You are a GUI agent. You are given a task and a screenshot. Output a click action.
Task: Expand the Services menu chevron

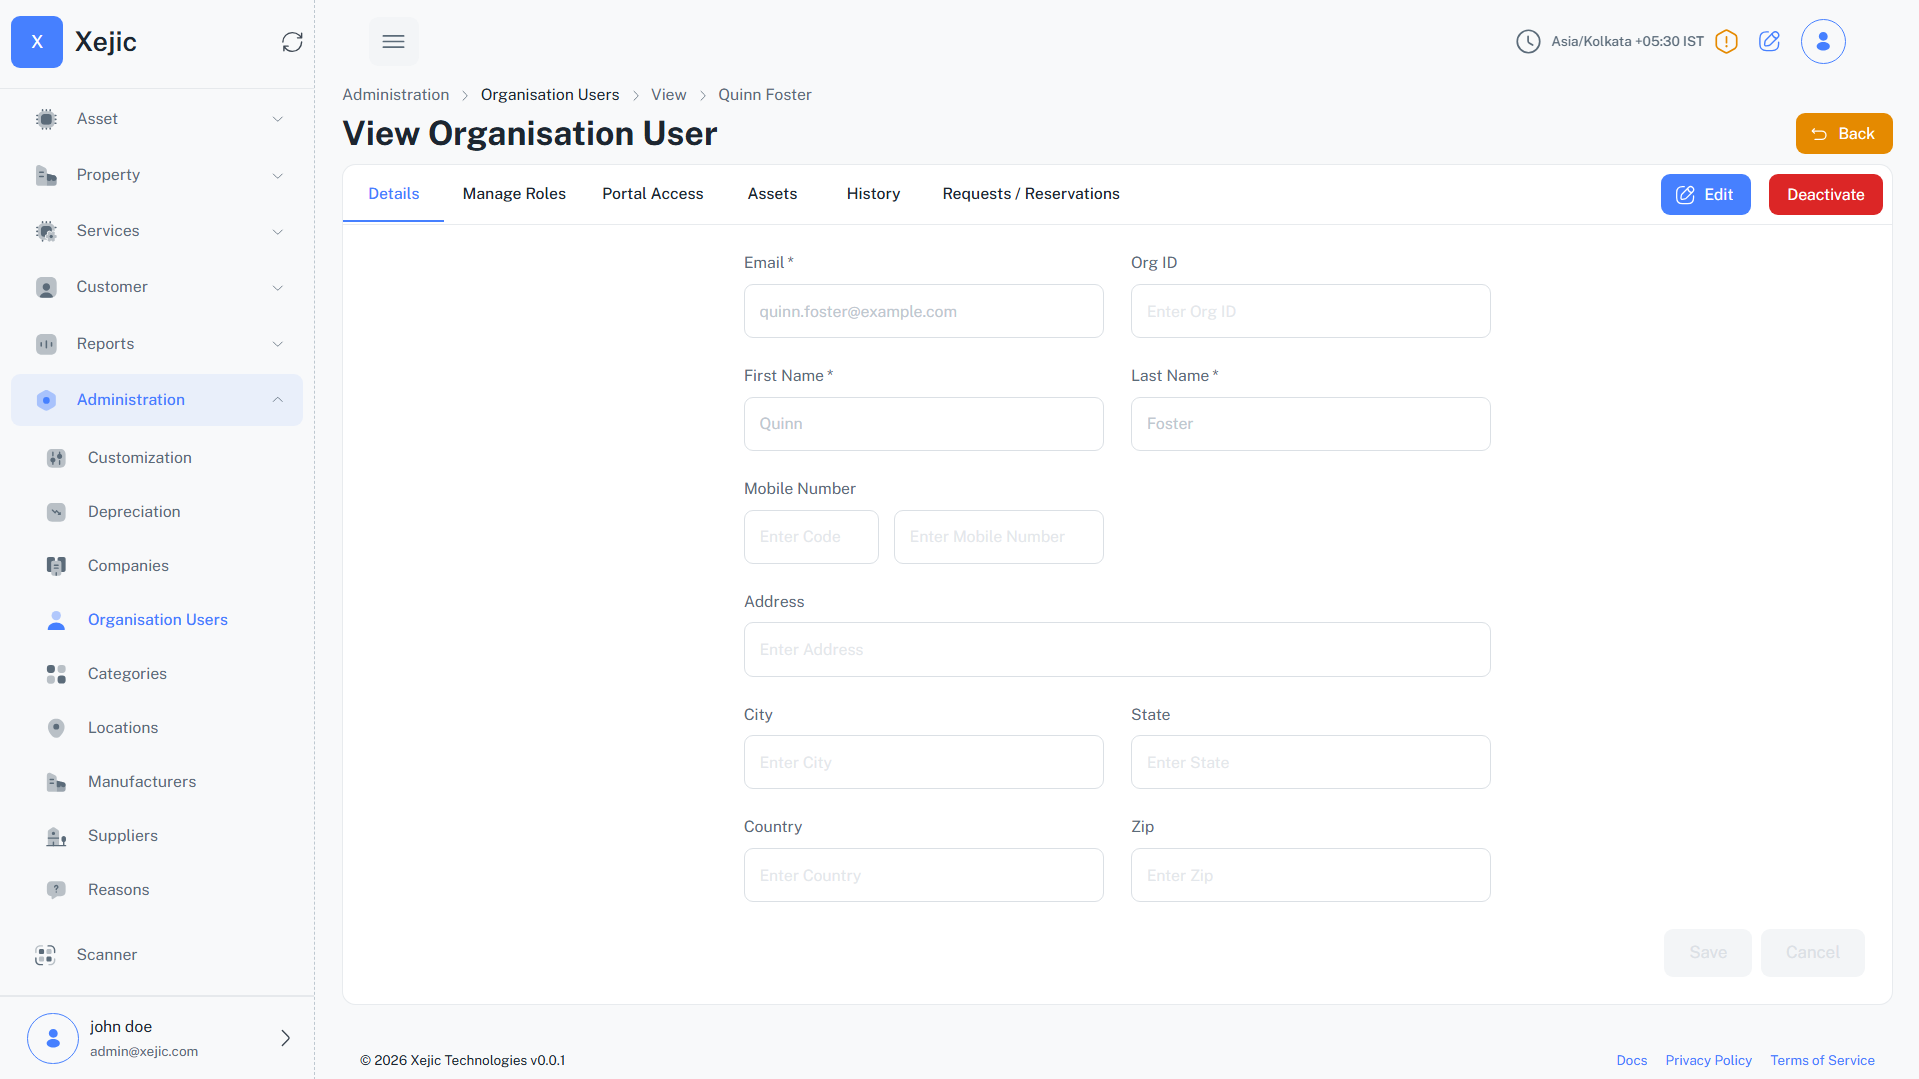278,231
